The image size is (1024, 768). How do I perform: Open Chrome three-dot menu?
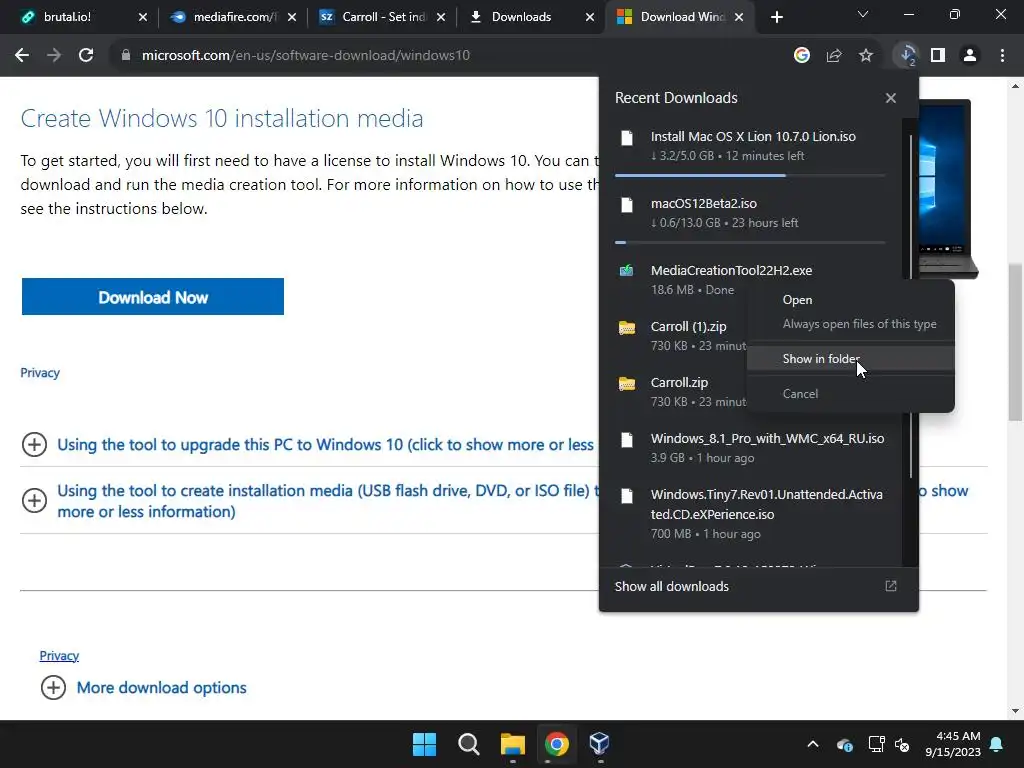(x=1002, y=56)
